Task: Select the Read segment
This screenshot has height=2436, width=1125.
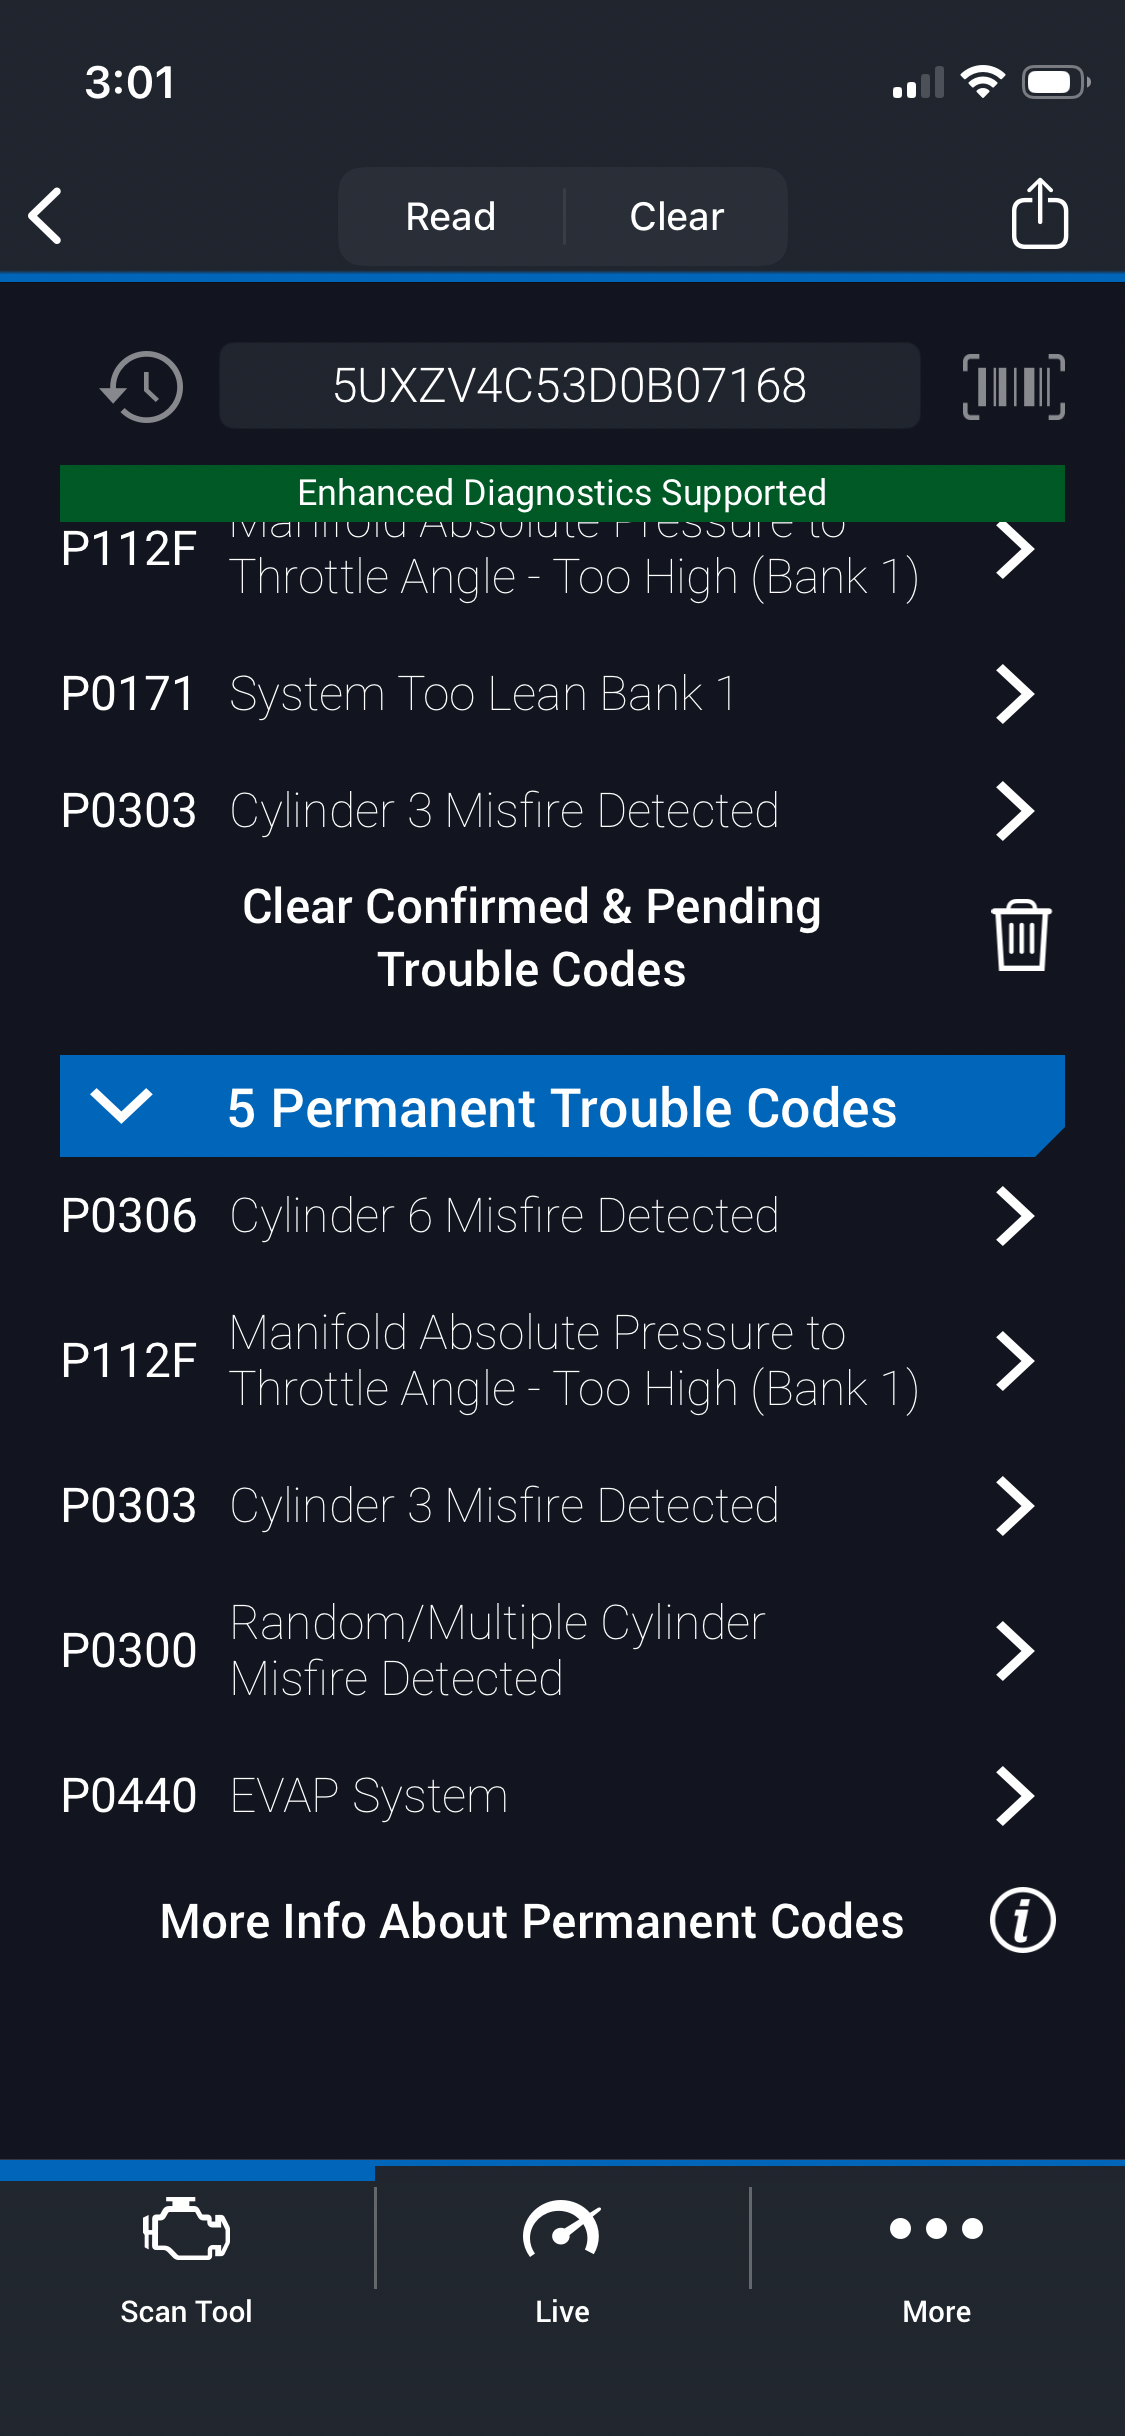Action: (451, 217)
